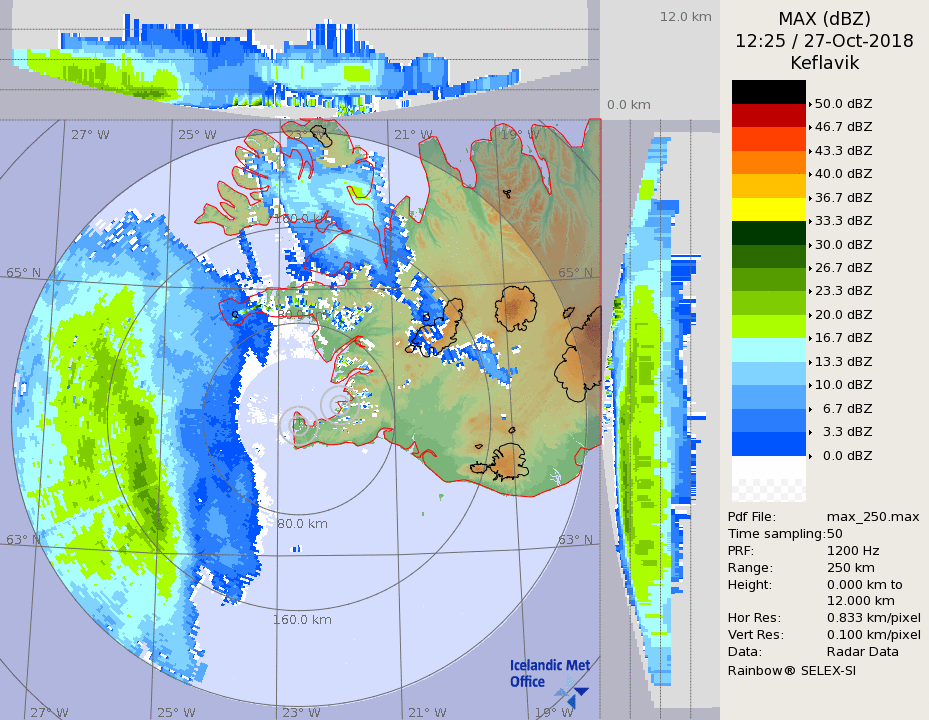Choose the lime 16.7 dBZ legend swatch
Image resolution: width=929 pixels, height=720 pixels.
tap(768, 326)
